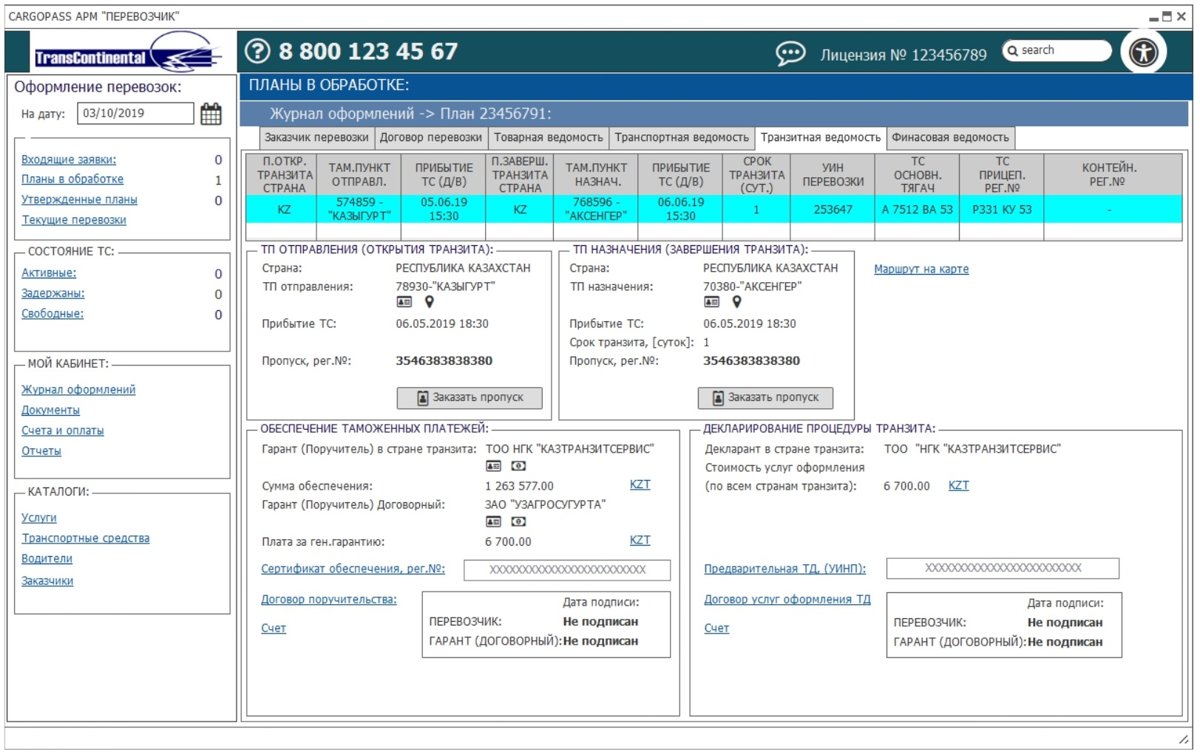The width and height of the screenshot is (1200, 754).
Task: Open the Заказчики catalog link
Action: 48,581
